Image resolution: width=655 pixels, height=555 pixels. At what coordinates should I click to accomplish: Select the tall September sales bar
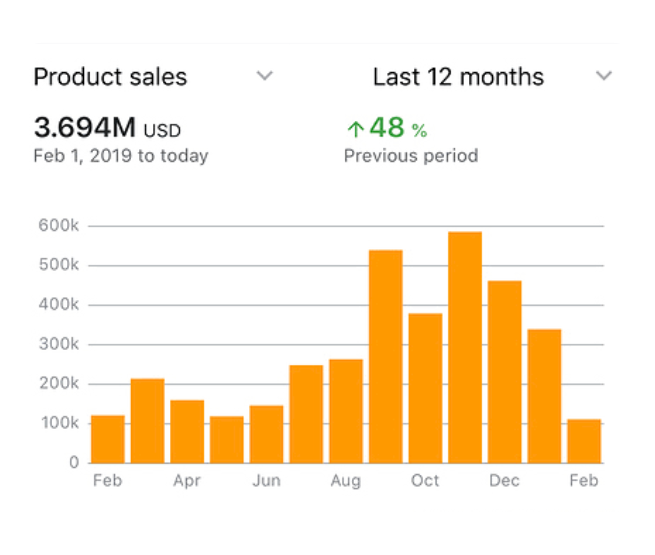[385, 356]
